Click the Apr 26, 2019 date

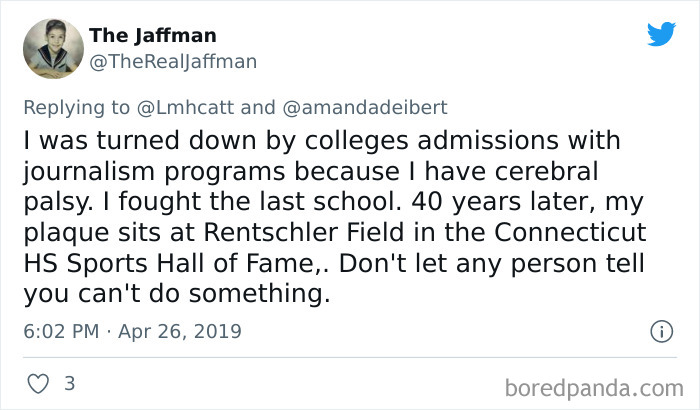click(178, 331)
